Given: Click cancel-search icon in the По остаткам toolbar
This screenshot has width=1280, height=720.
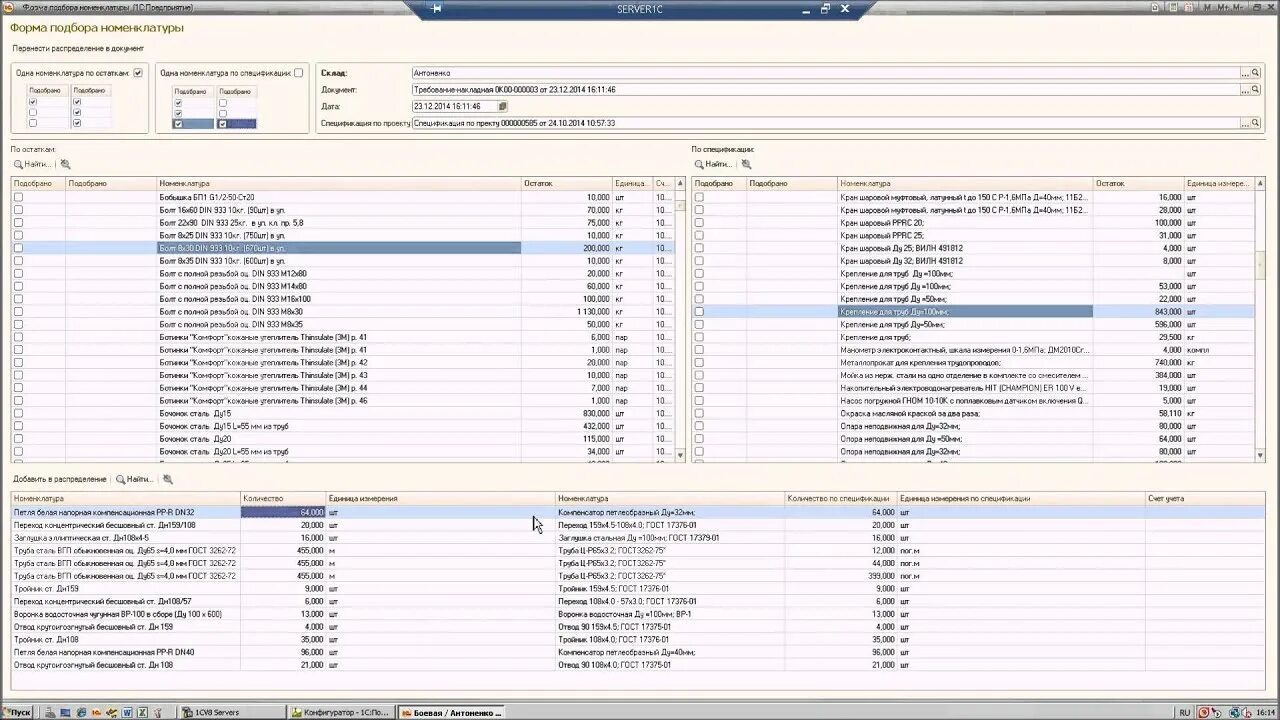Looking at the screenshot, I should coord(66,164).
